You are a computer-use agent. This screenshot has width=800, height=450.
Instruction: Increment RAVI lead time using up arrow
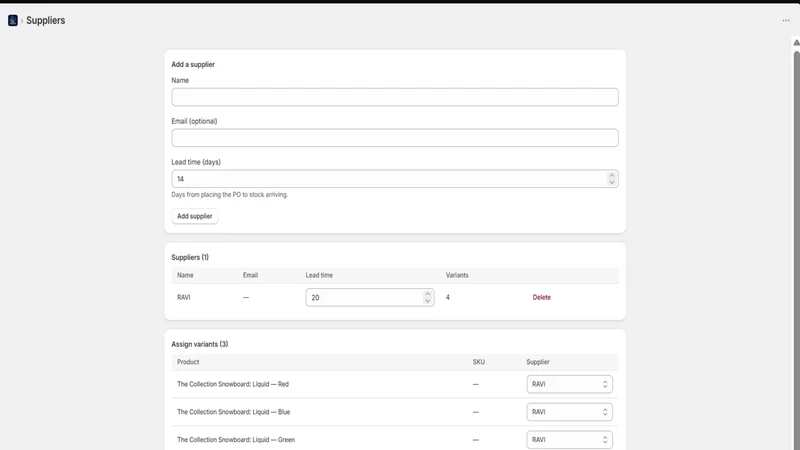point(428,294)
